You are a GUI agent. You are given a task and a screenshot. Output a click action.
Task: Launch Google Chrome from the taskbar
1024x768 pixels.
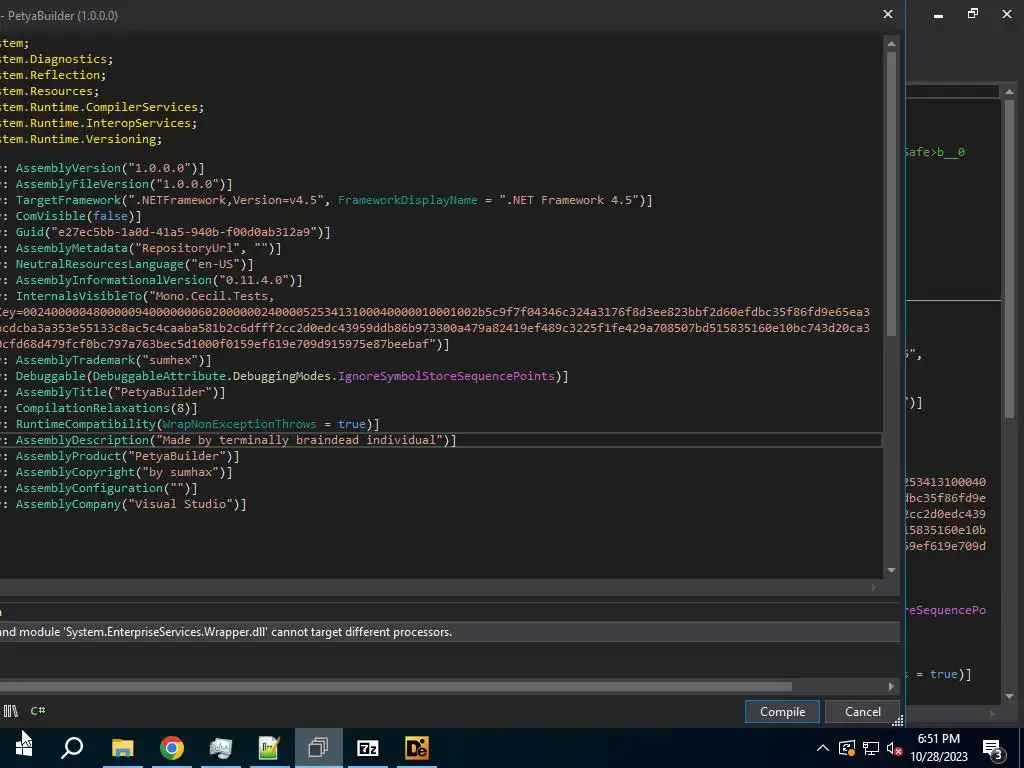[x=172, y=748]
